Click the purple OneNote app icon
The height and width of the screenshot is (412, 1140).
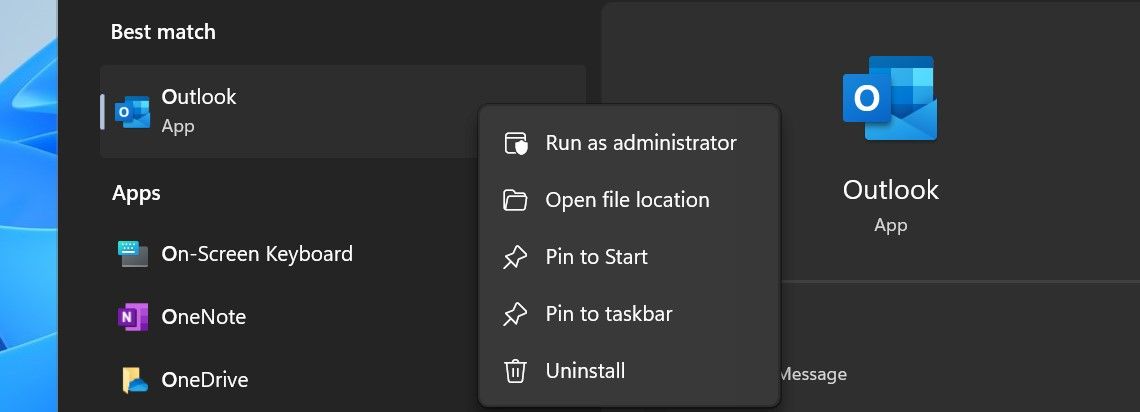[133, 317]
